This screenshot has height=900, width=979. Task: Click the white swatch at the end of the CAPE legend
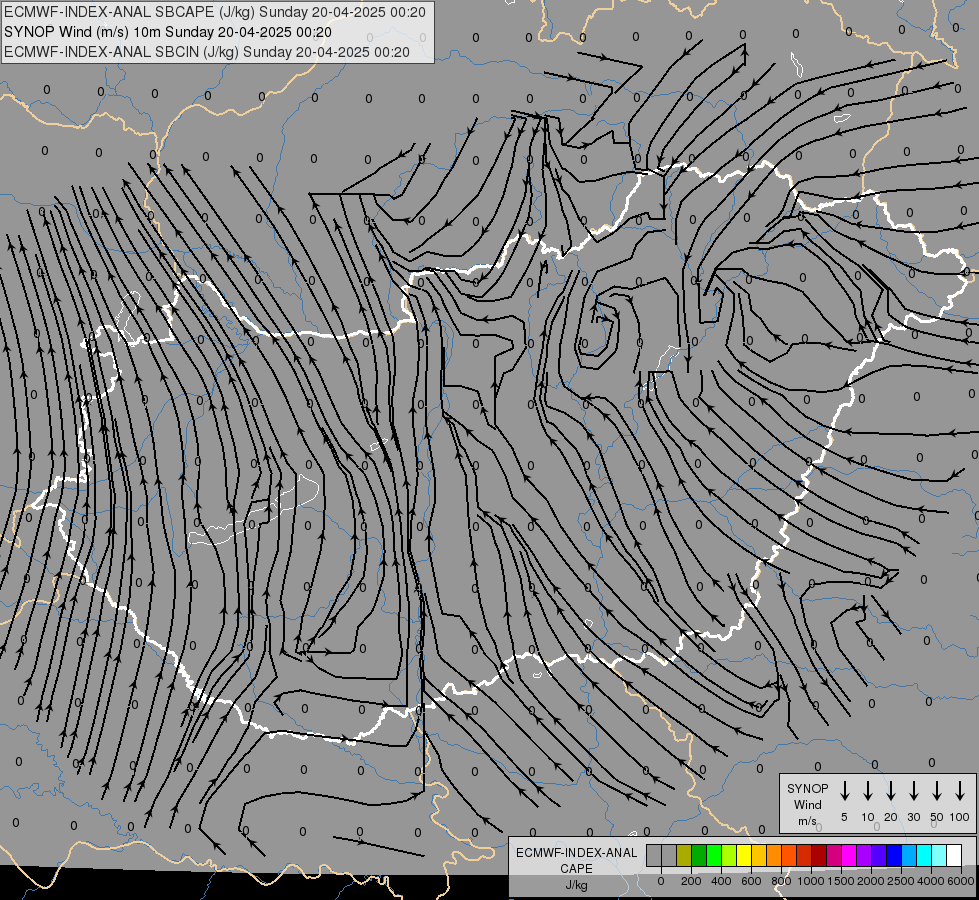(x=955, y=855)
